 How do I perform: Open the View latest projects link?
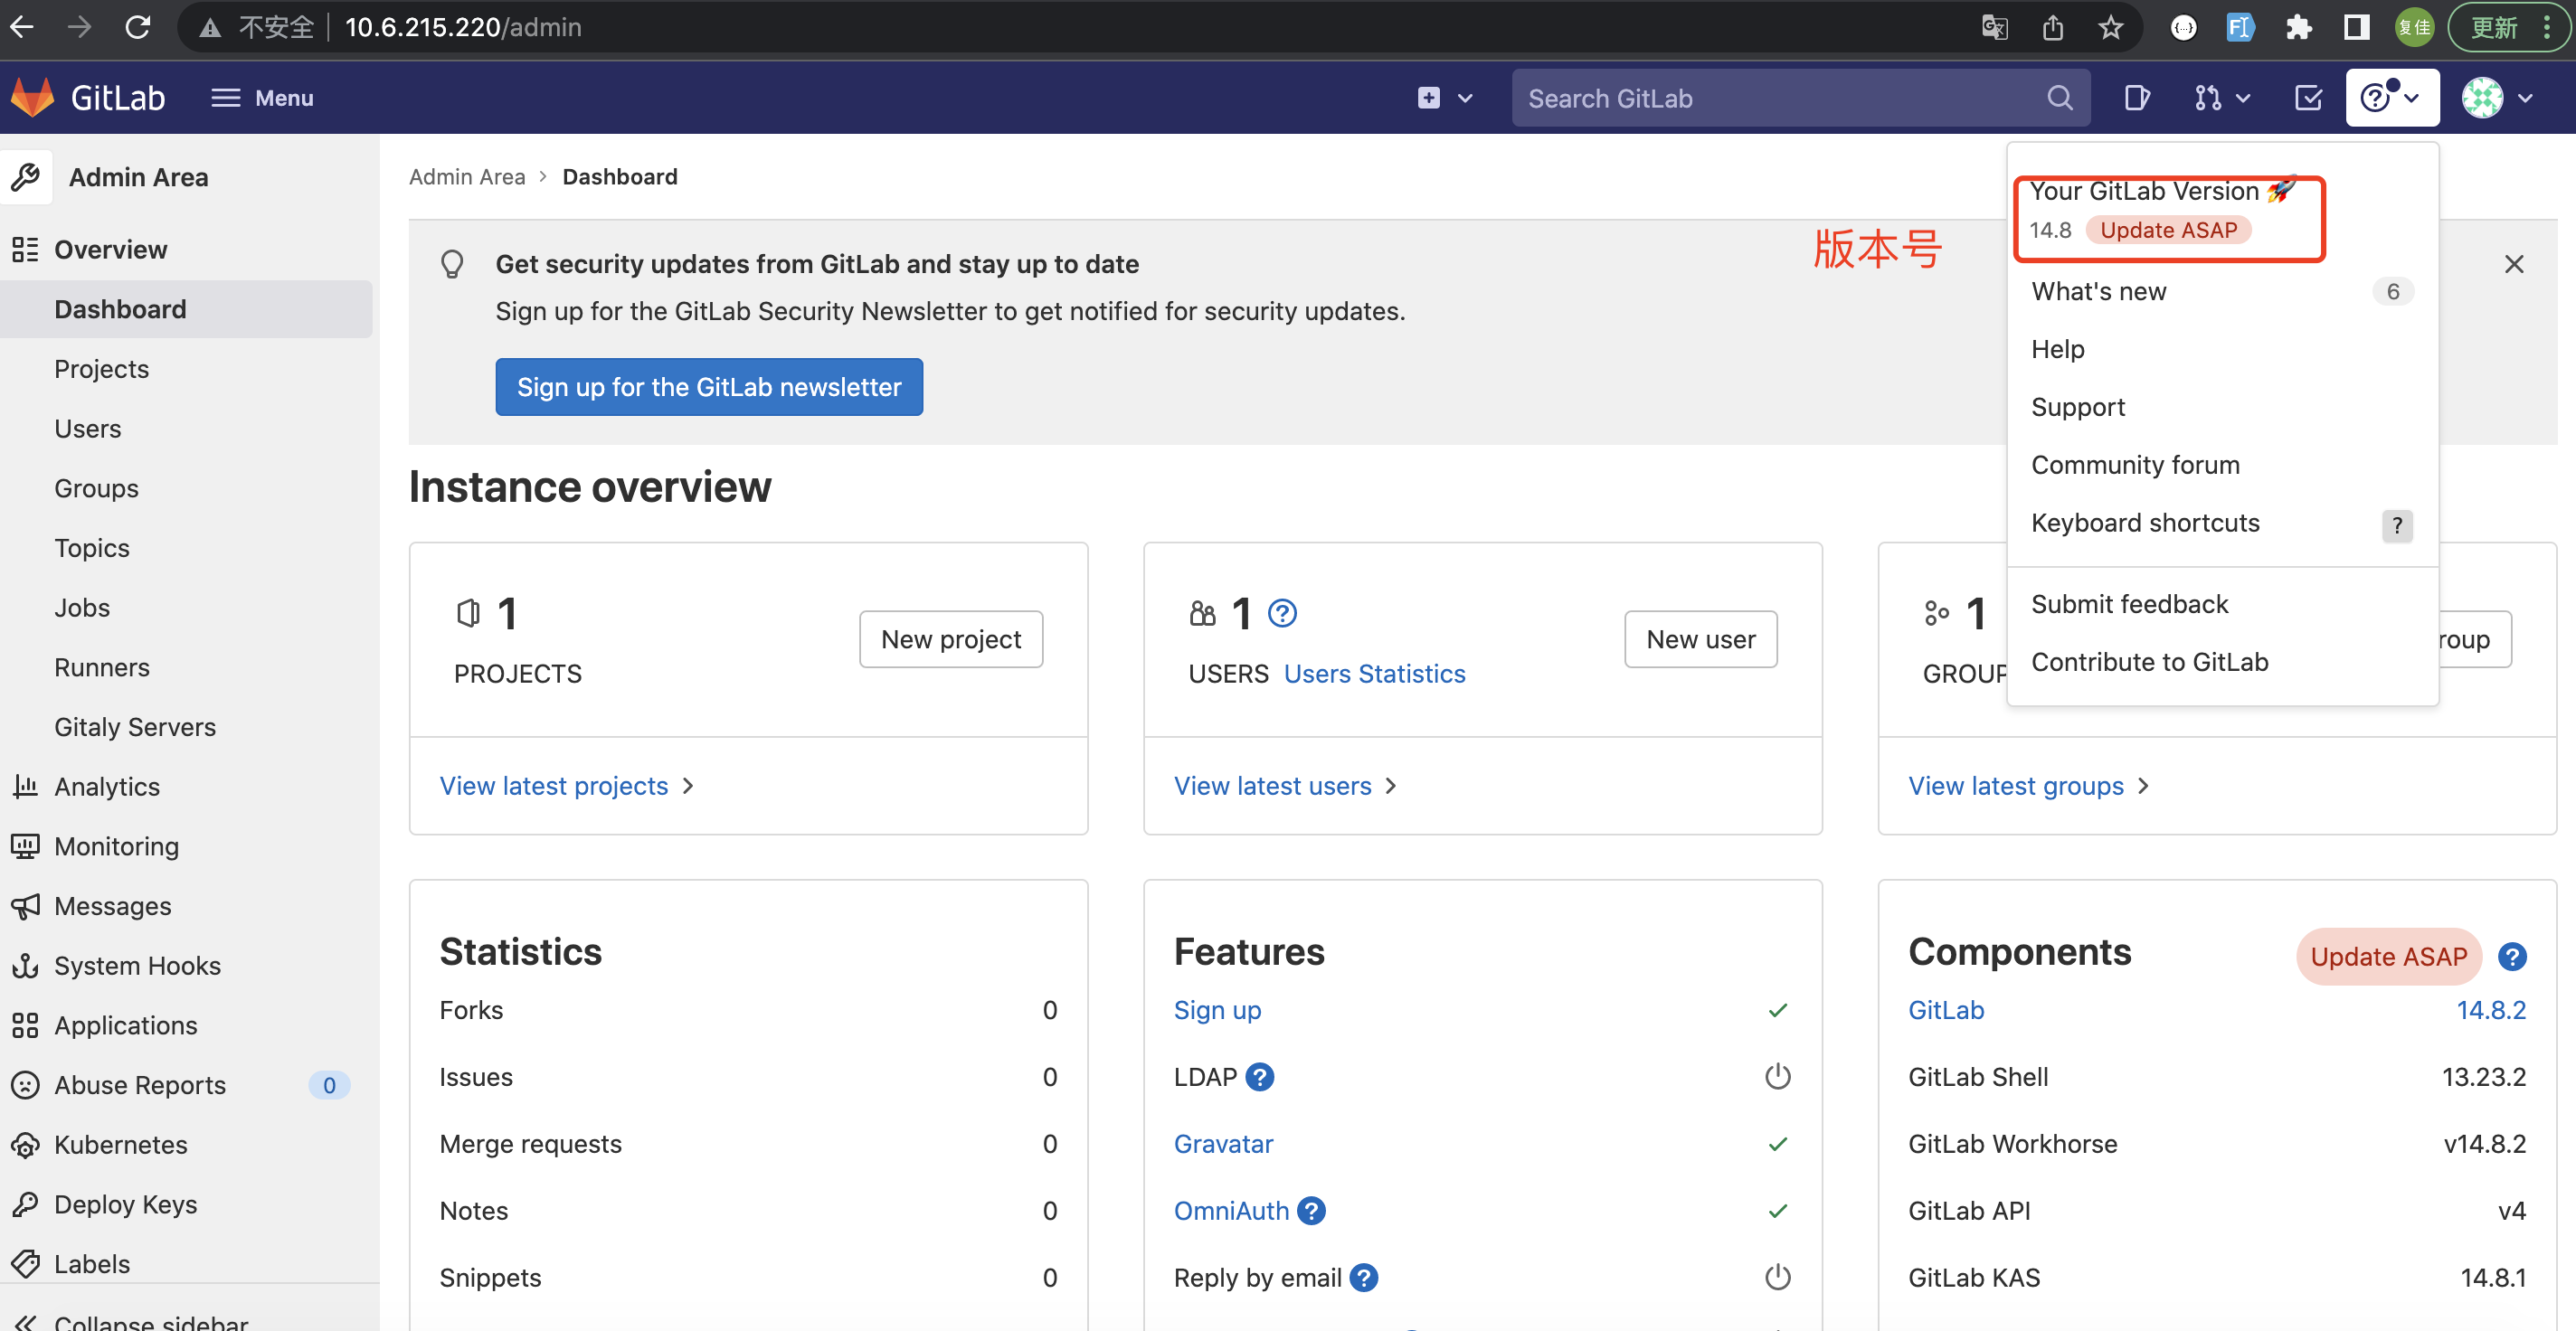pos(555,786)
